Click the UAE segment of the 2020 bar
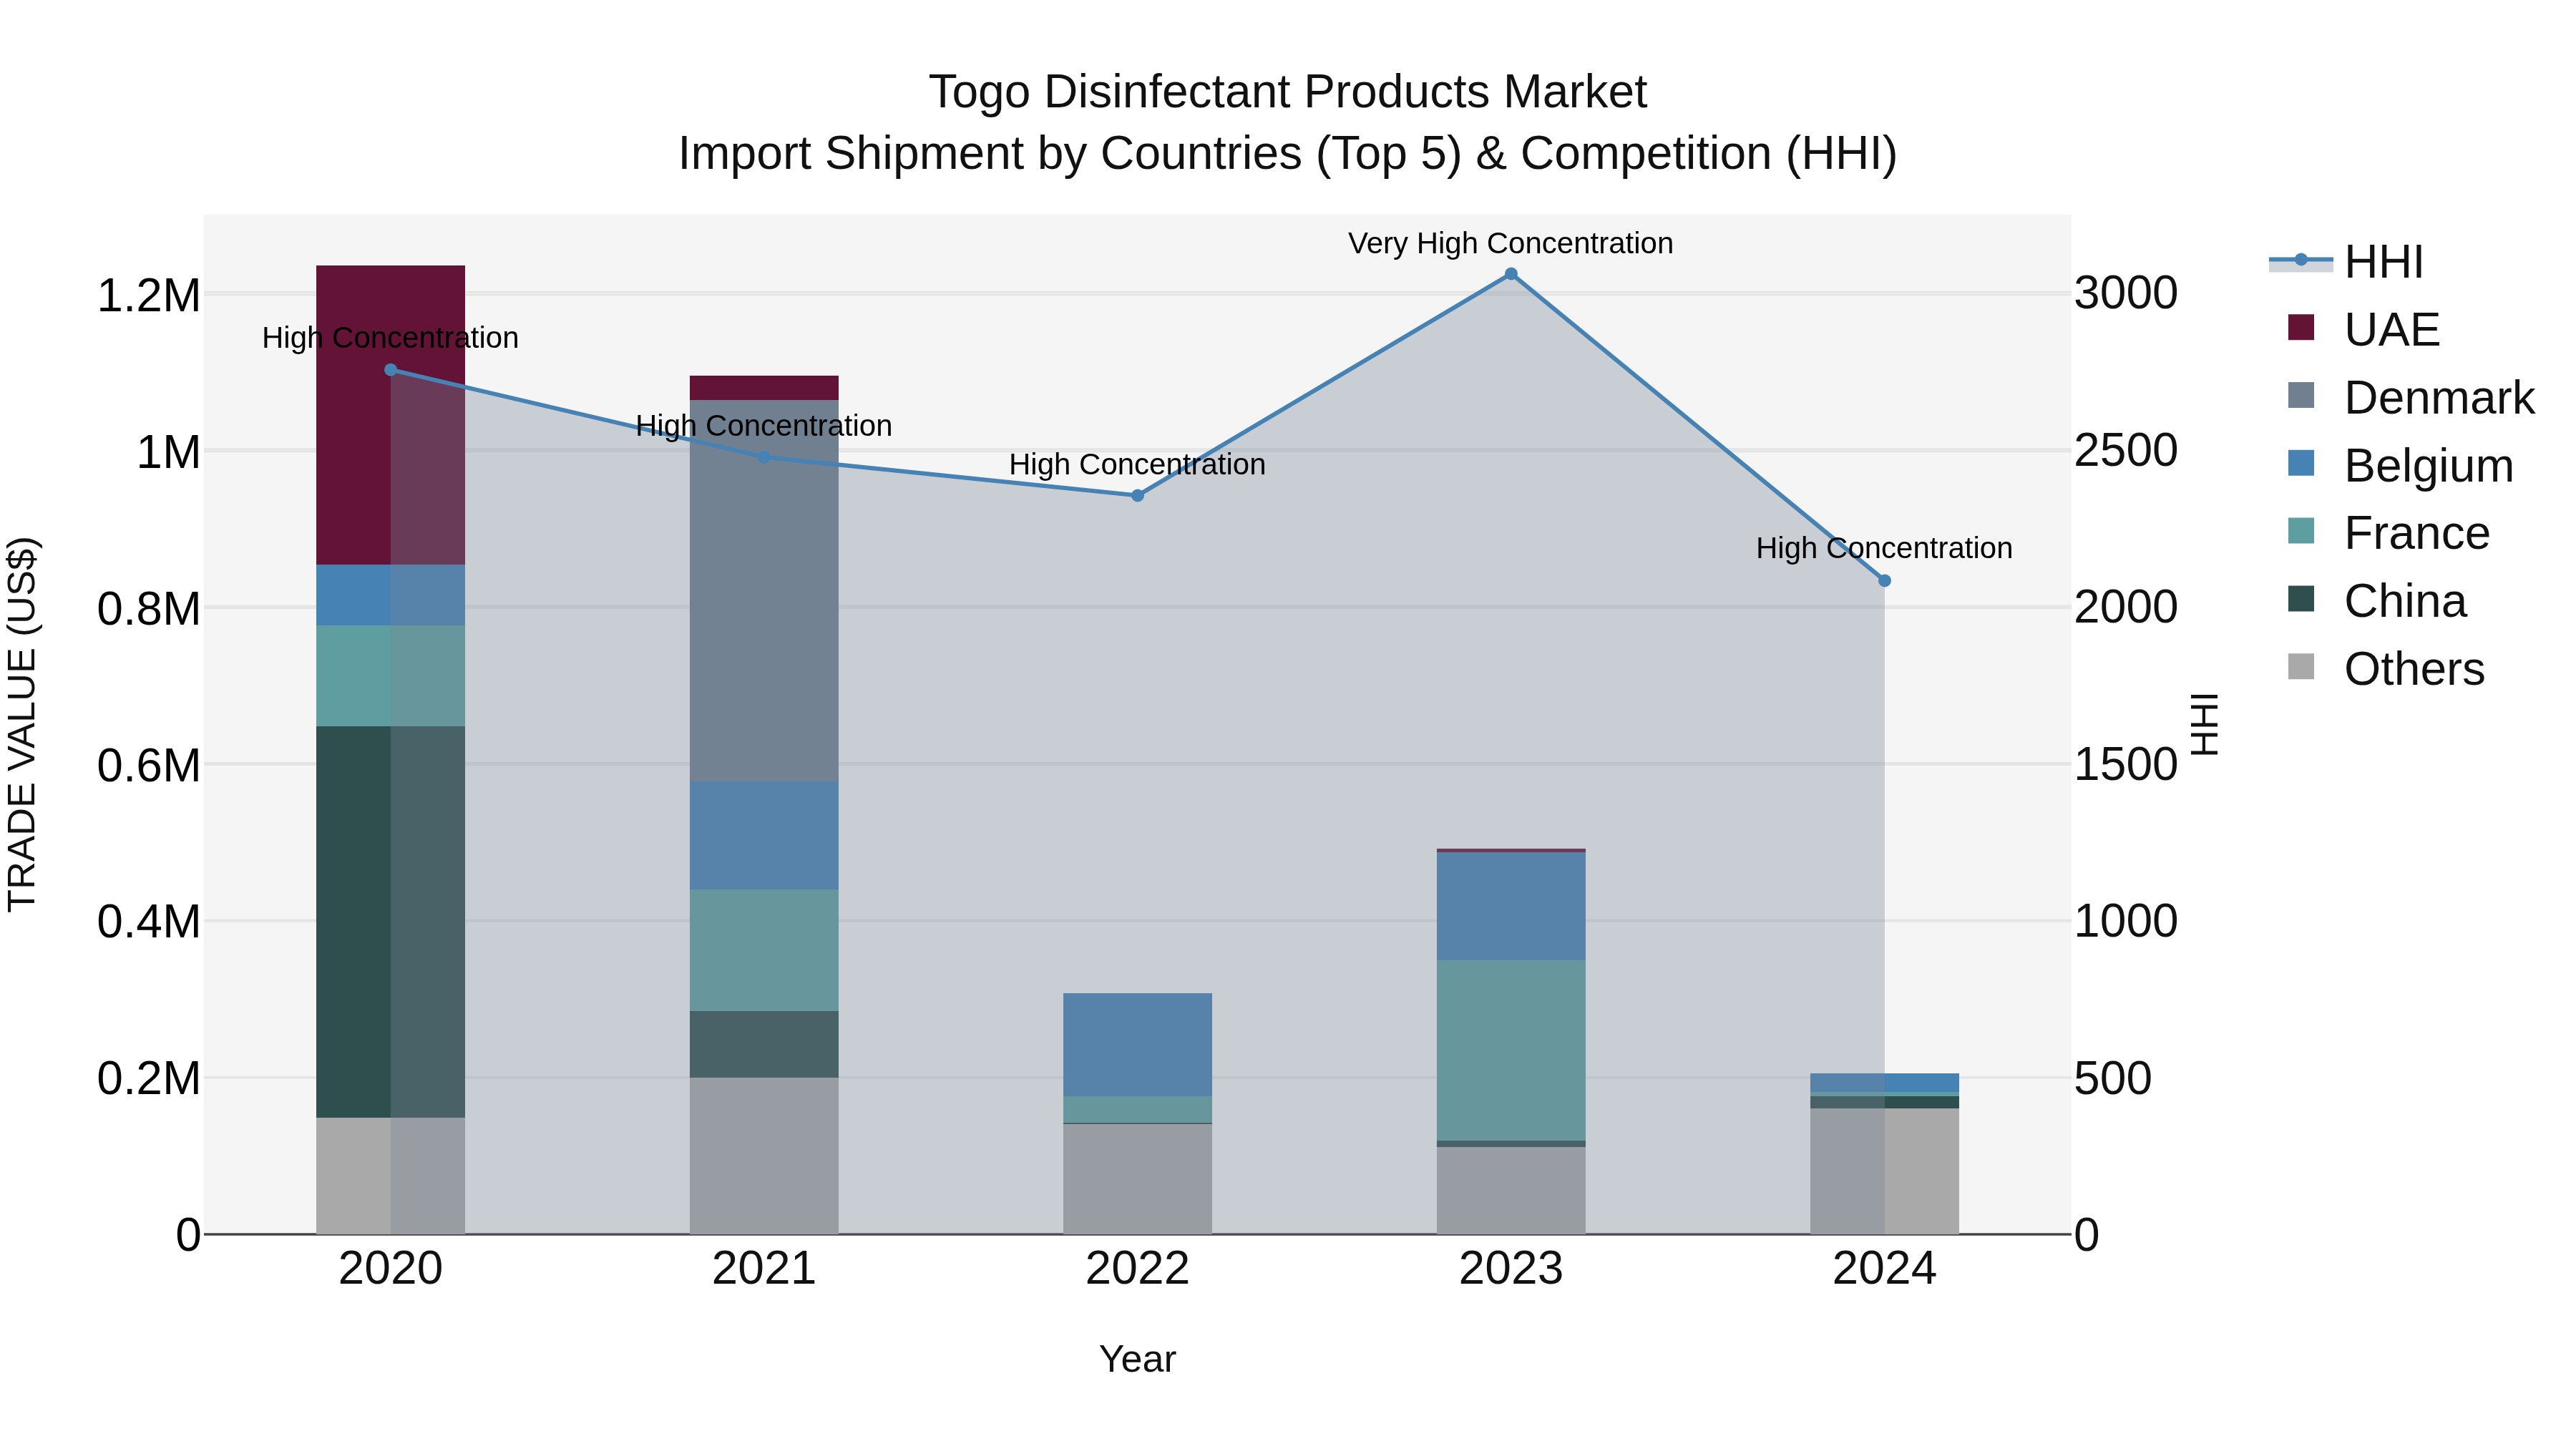 coord(391,415)
